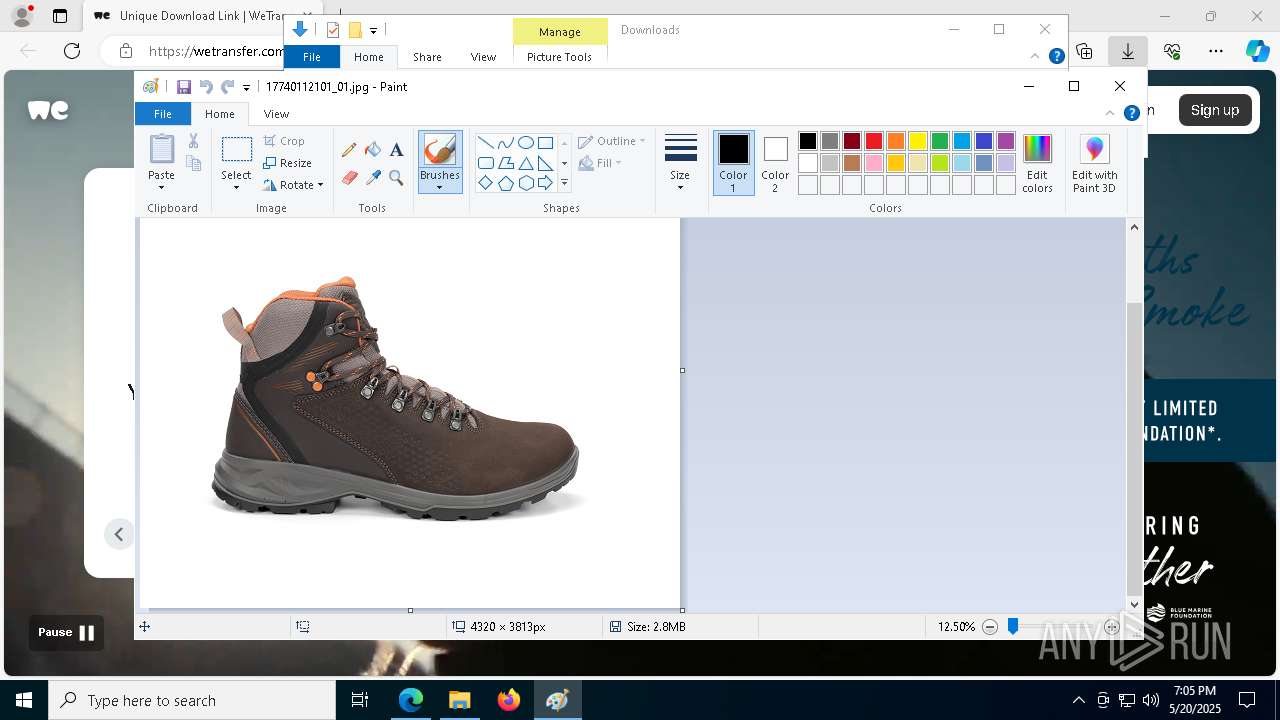Click the Redo arrow in Paint title bar
This screenshot has width=1280, height=720.
click(x=227, y=87)
